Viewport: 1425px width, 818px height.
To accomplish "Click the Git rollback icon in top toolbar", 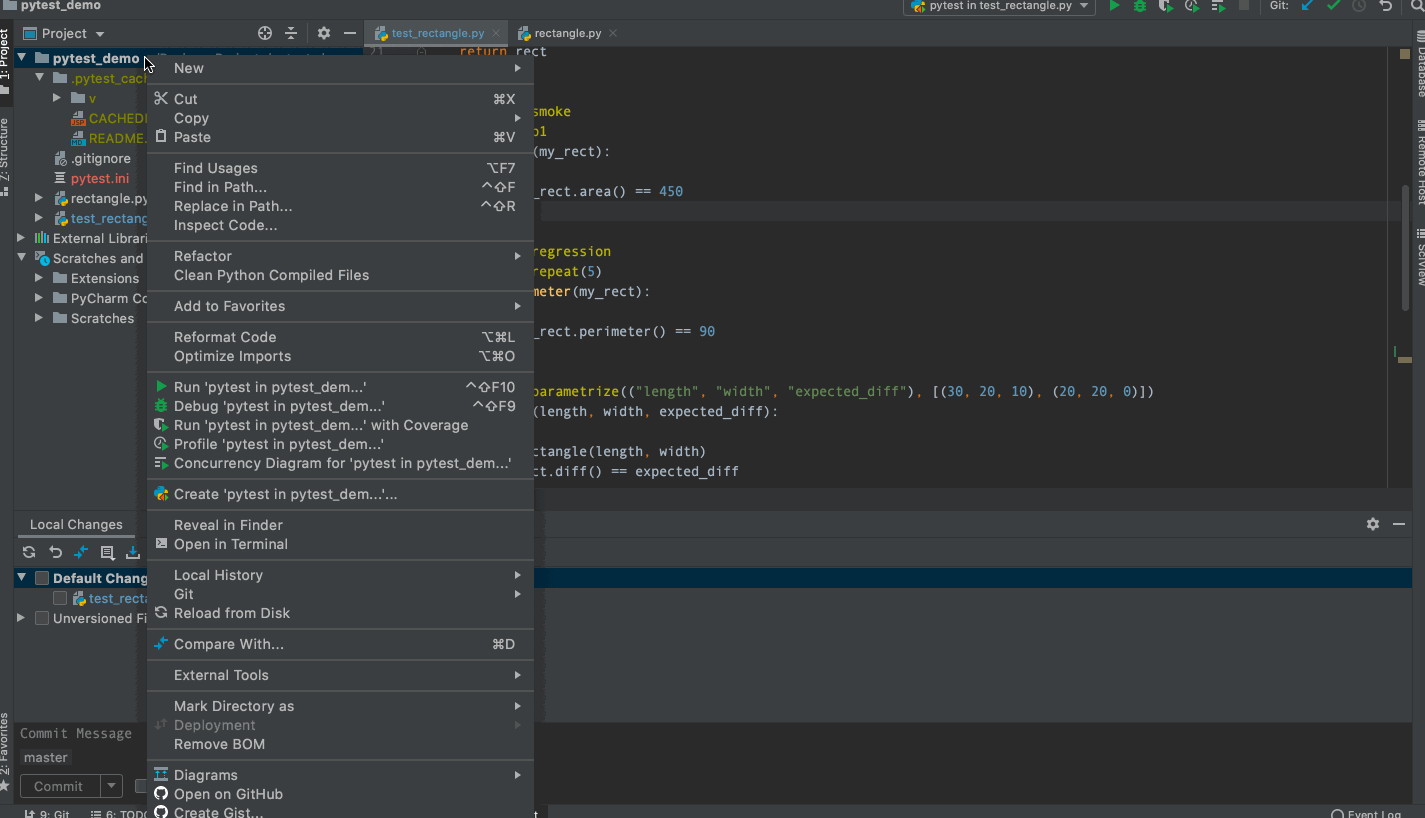I will pos(1385,6).
